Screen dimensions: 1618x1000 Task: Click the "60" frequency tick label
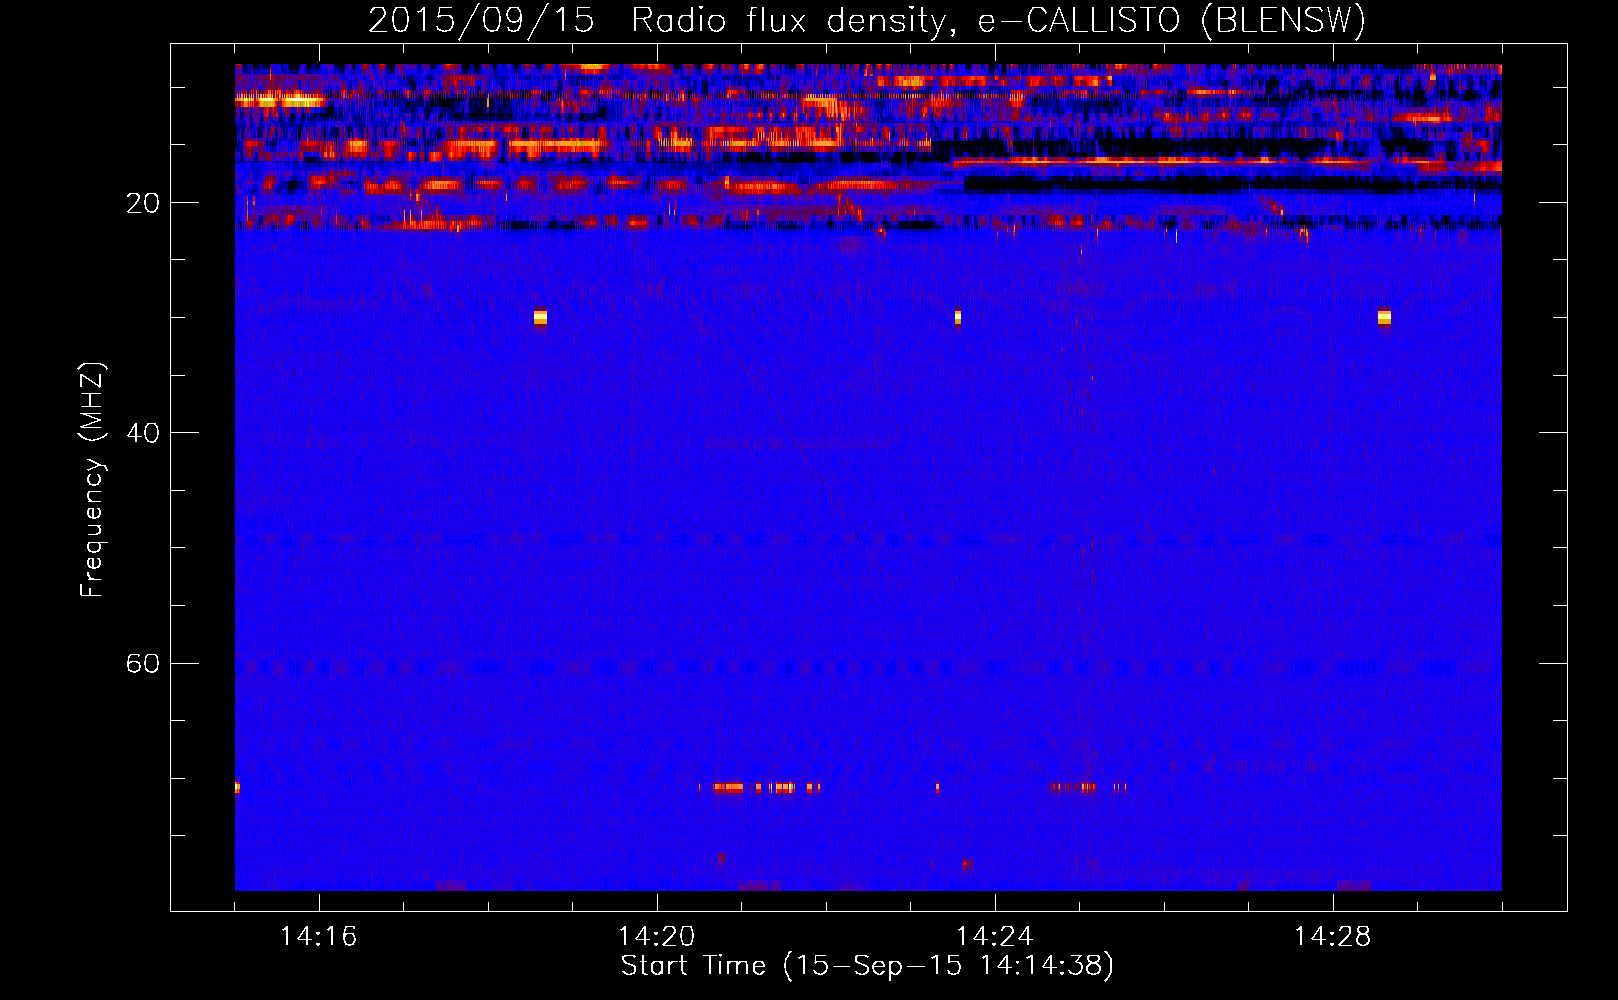point(143,663)
